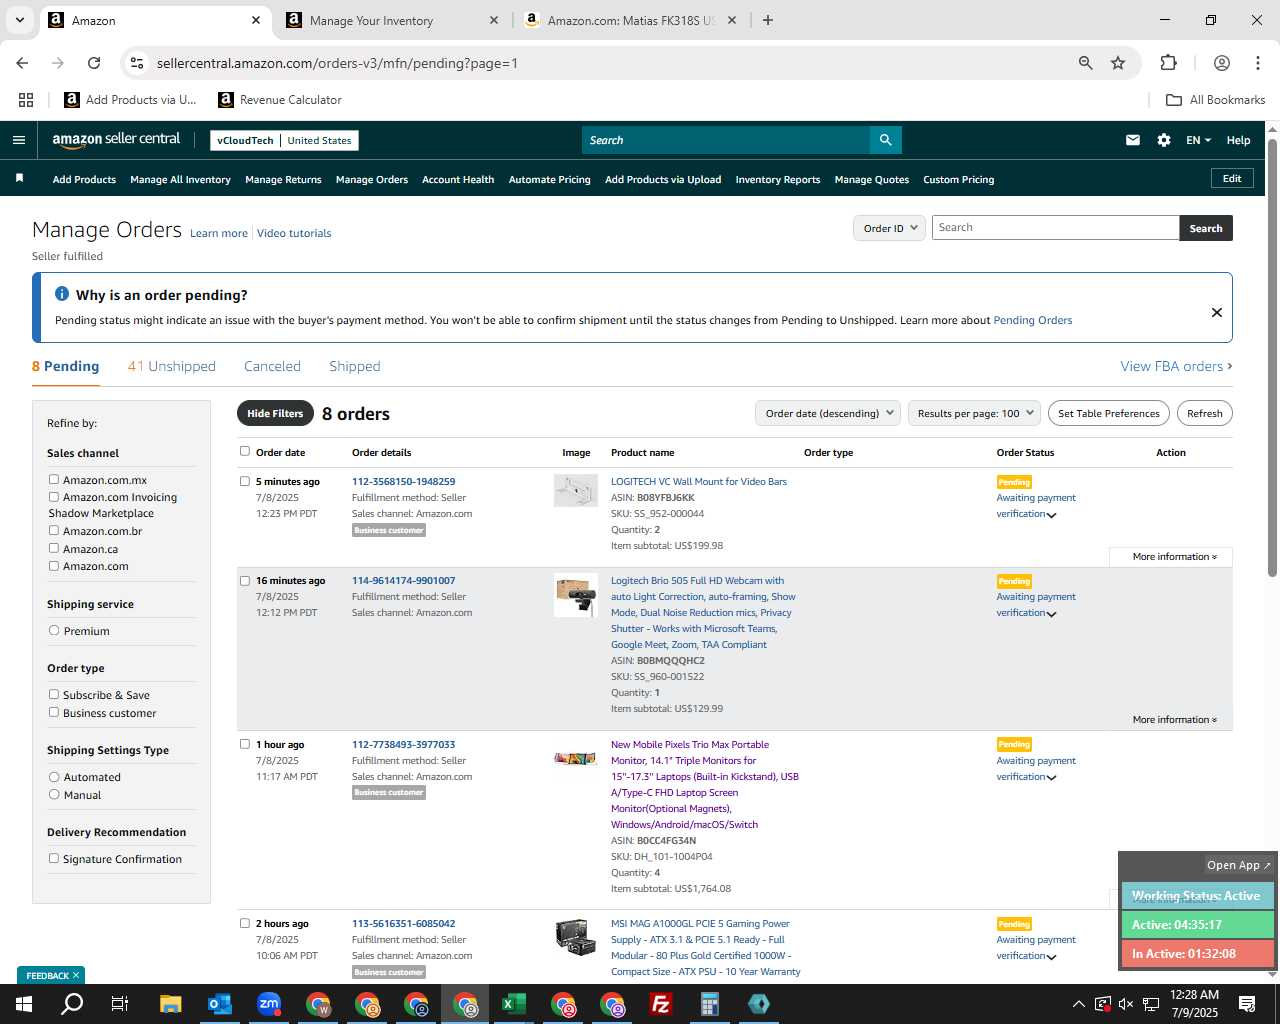Viewport: 1280px width, 1024px height.
Task: Open the Seller Central hamburger menu
Action: 18,140
